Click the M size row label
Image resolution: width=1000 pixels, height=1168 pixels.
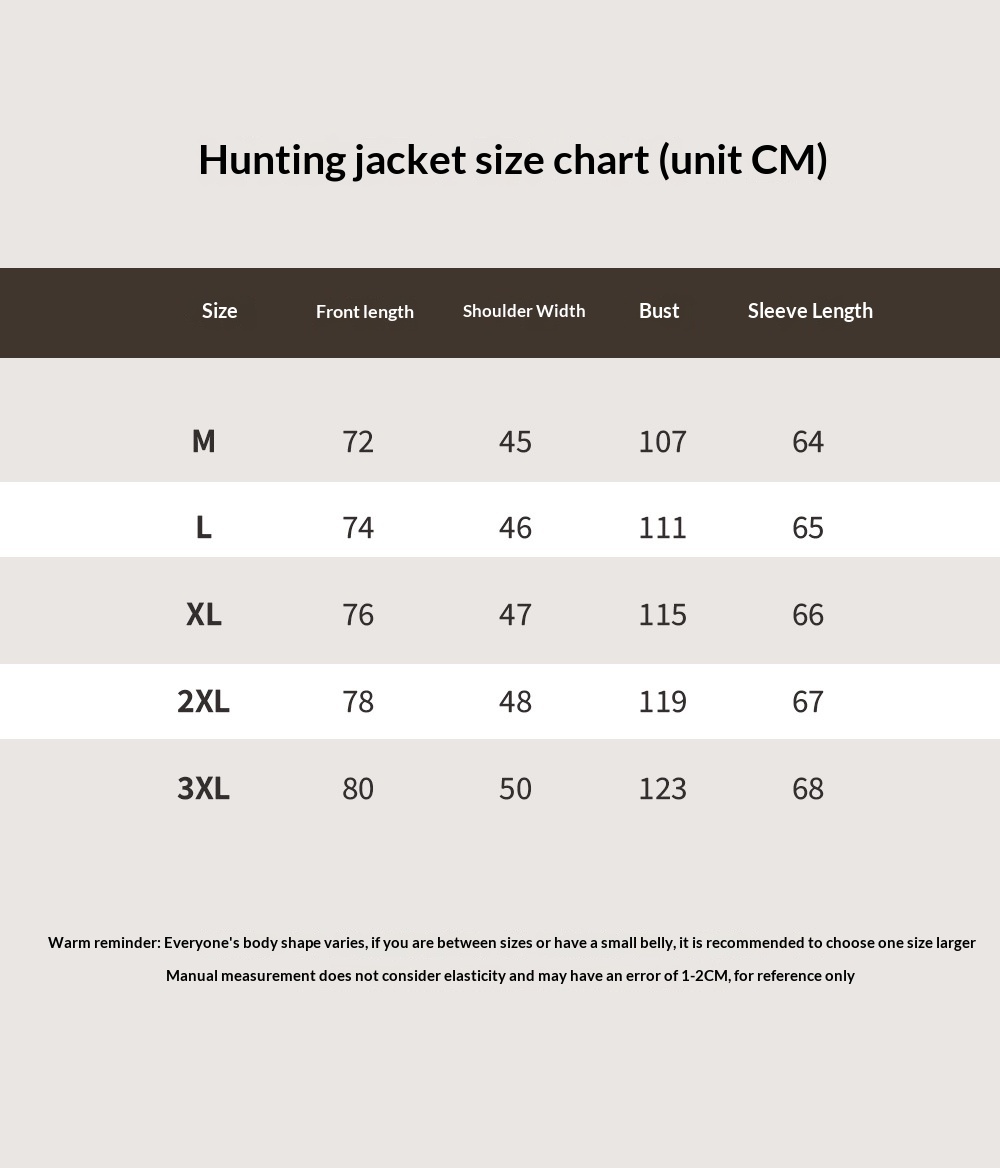(203, 441)
